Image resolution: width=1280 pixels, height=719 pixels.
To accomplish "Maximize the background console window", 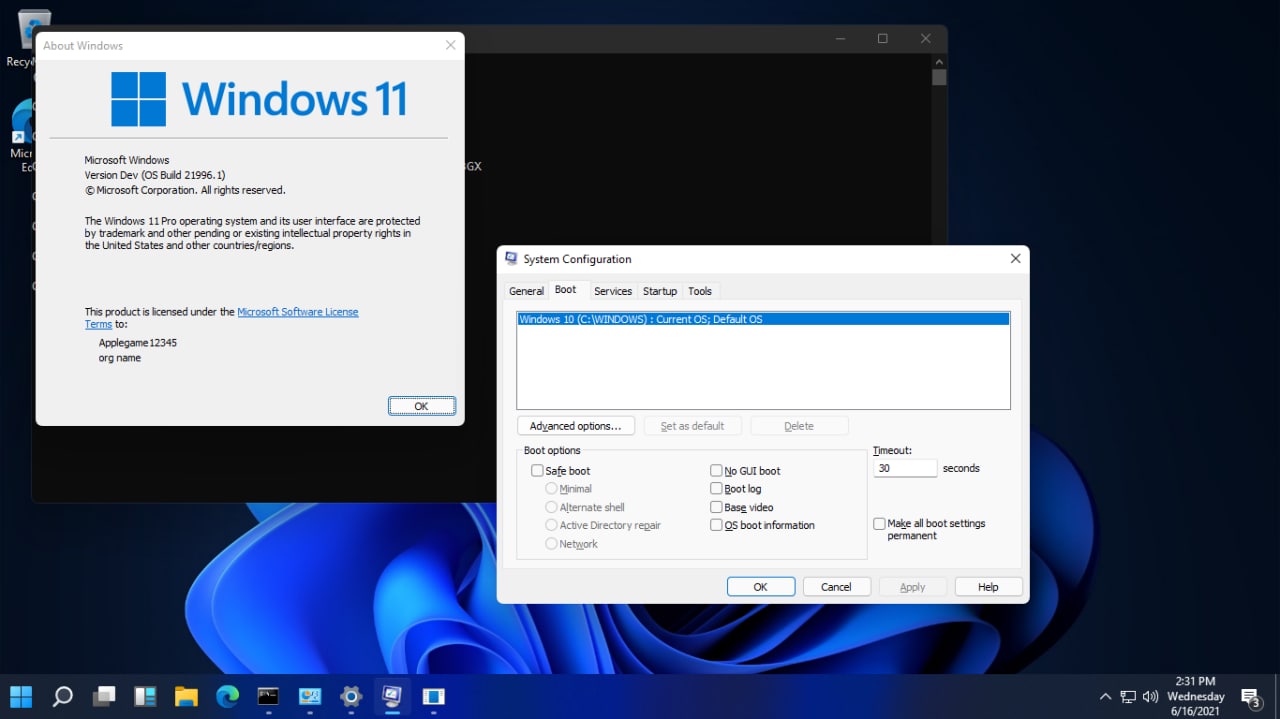I will tap(882, 38).
